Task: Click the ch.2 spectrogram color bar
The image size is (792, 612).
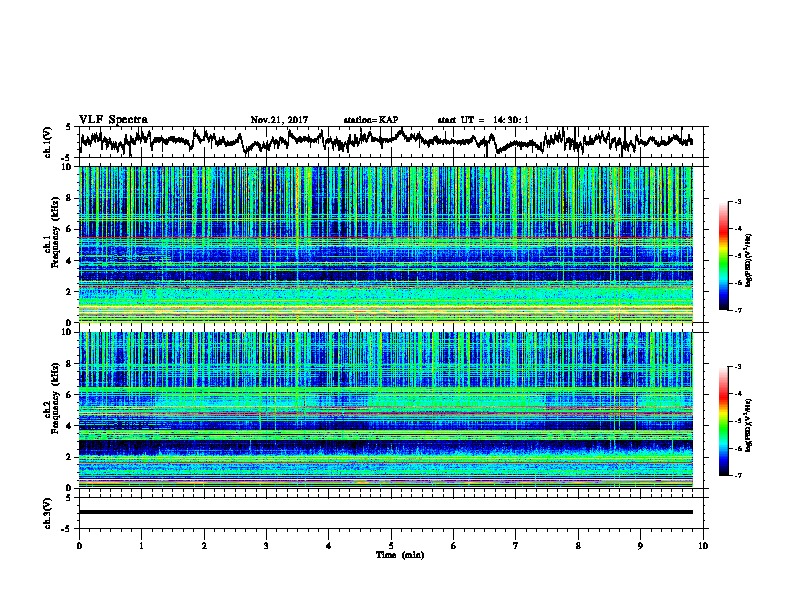Action: [724, 421]
